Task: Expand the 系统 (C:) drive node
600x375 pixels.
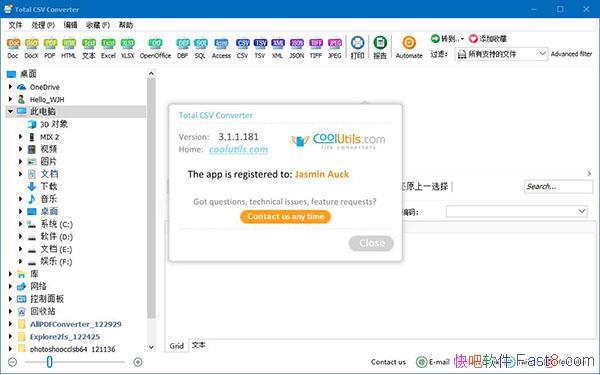Action: (x=20, y=224)
